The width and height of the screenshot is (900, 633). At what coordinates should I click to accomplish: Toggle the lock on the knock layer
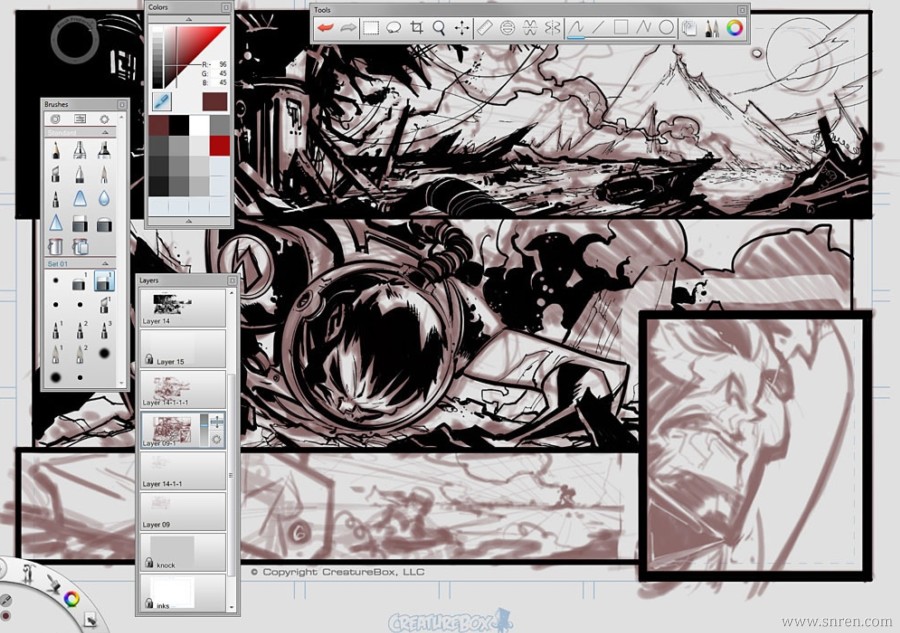pyautogui.click(x=149, y=562)
